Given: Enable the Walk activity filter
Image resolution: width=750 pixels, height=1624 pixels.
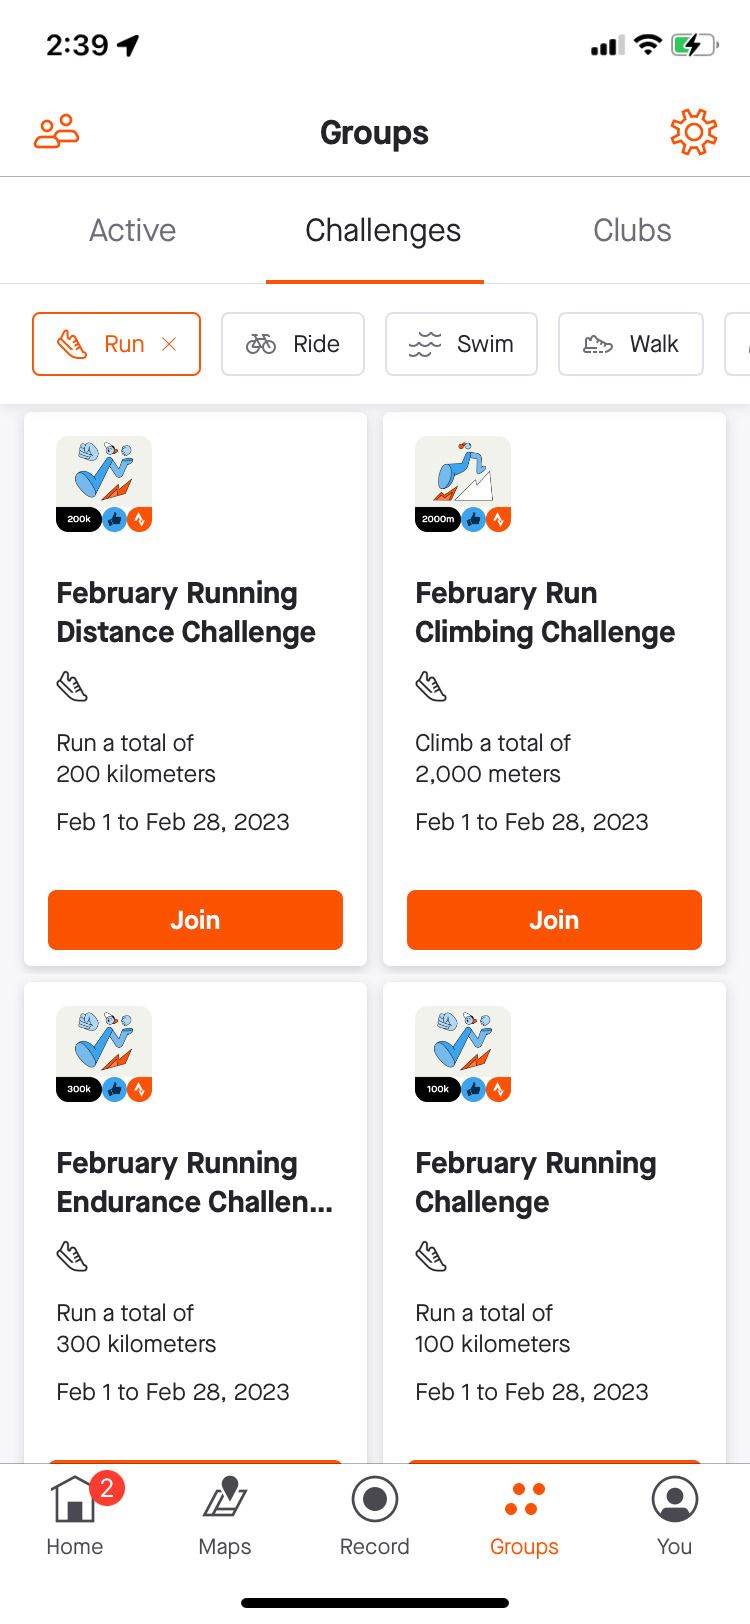Looking at the screenshot, I should point(630,344).
